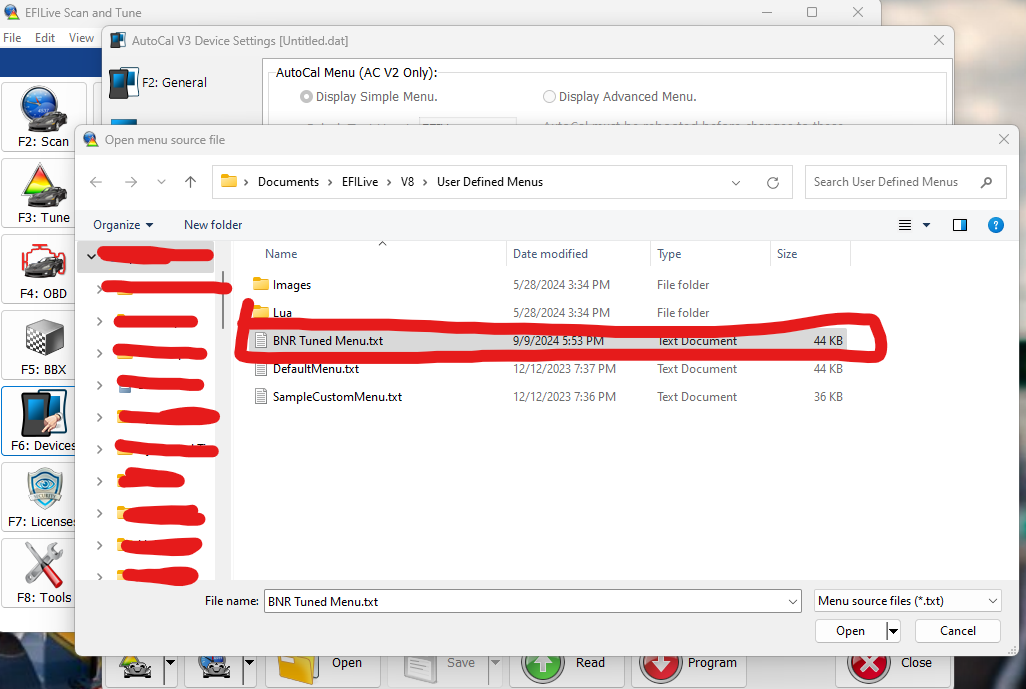Go forward in file dialog

131,182
